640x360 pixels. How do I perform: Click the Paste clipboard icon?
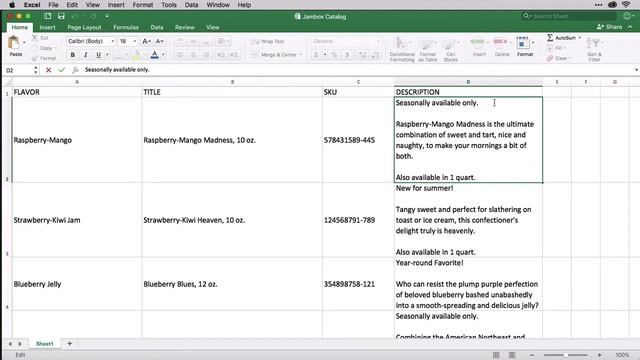click(14, 42)
